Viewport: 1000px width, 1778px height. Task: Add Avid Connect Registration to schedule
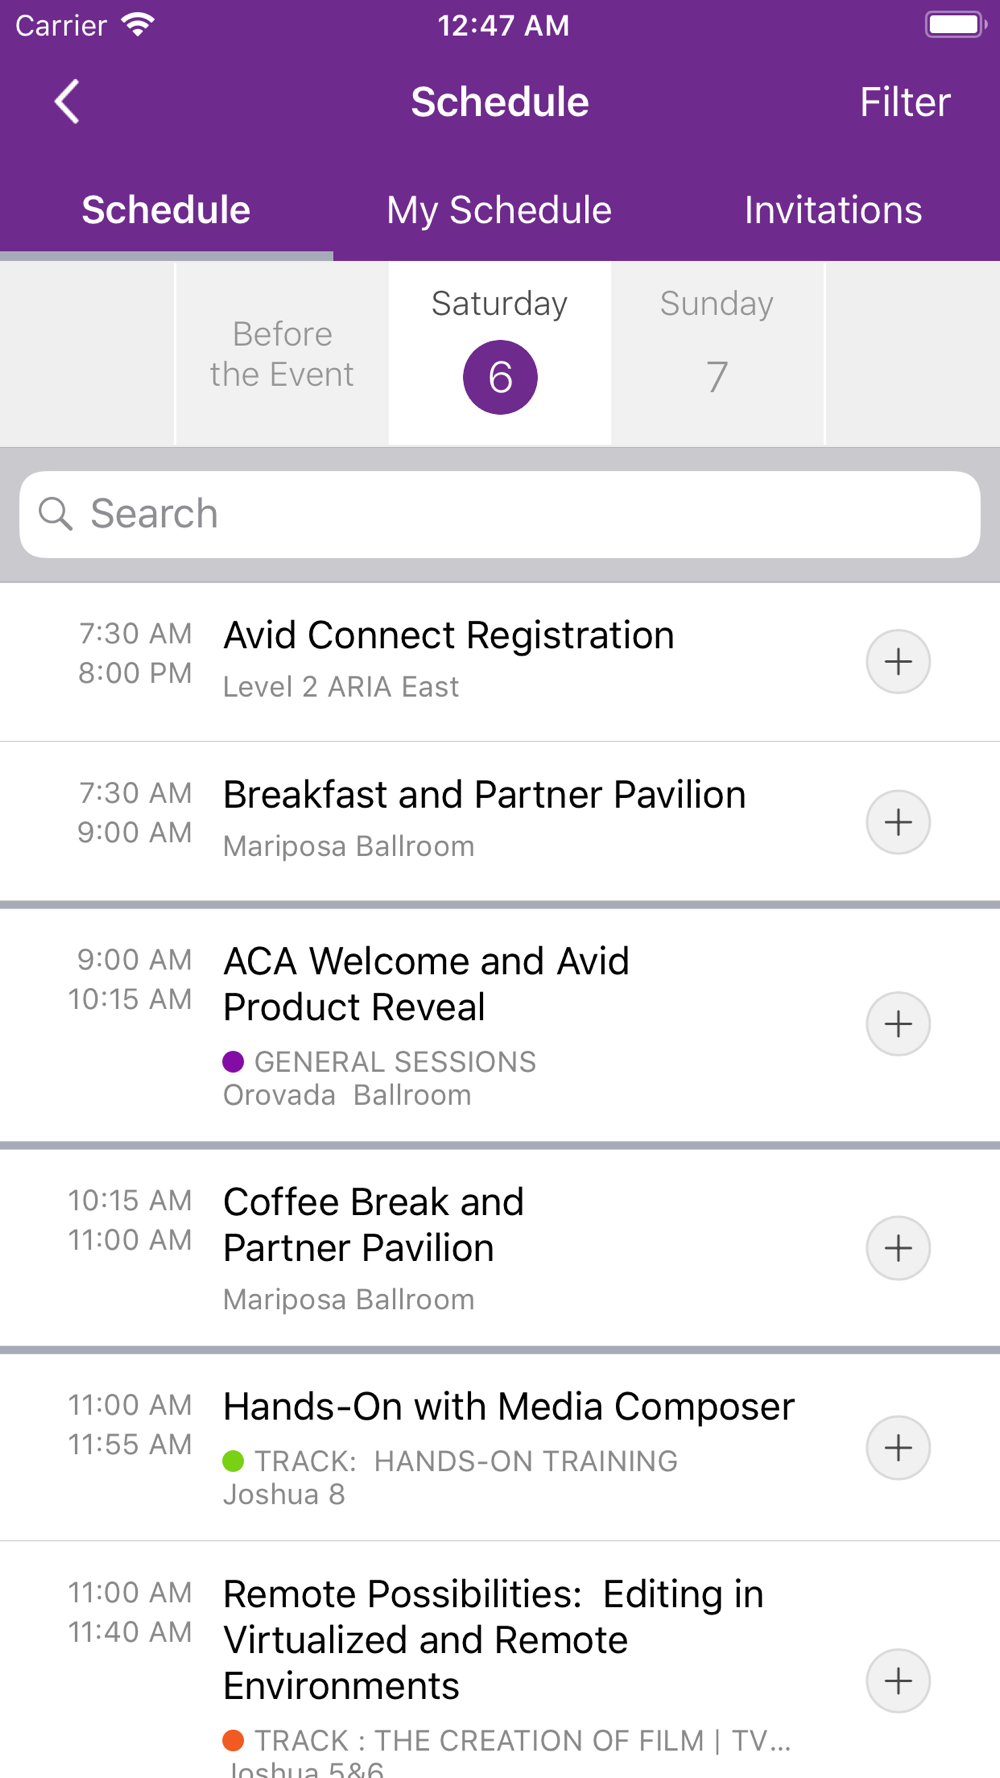pos(898,662)
